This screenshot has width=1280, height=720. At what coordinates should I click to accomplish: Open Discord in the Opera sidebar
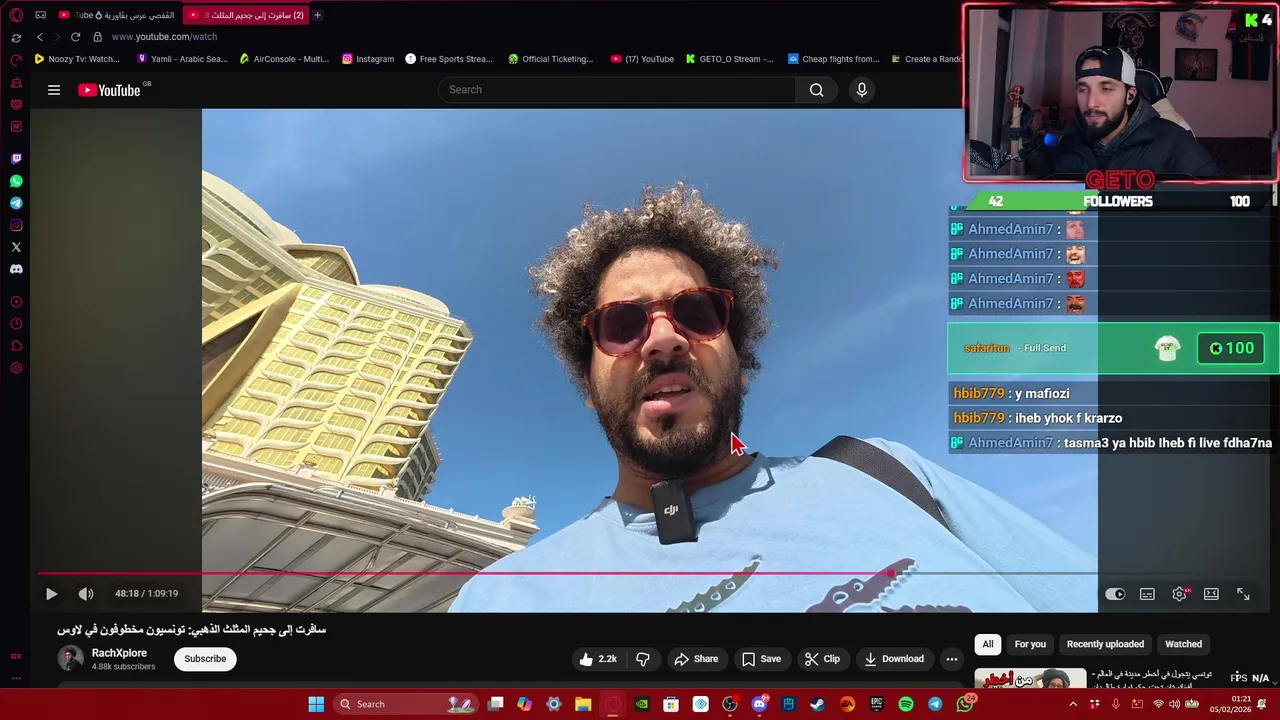(x=16, y=269)
